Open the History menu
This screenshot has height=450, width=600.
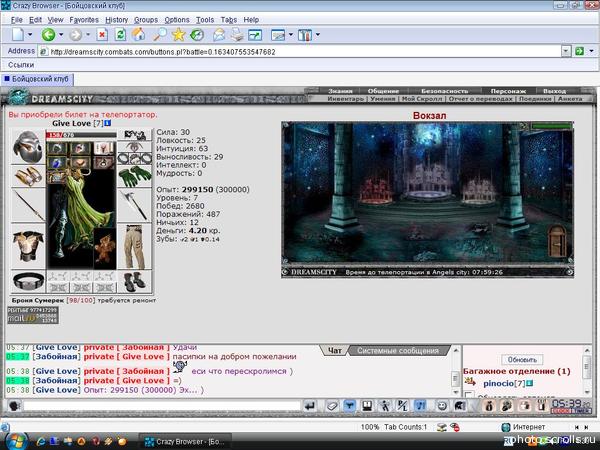click(116, 20)
